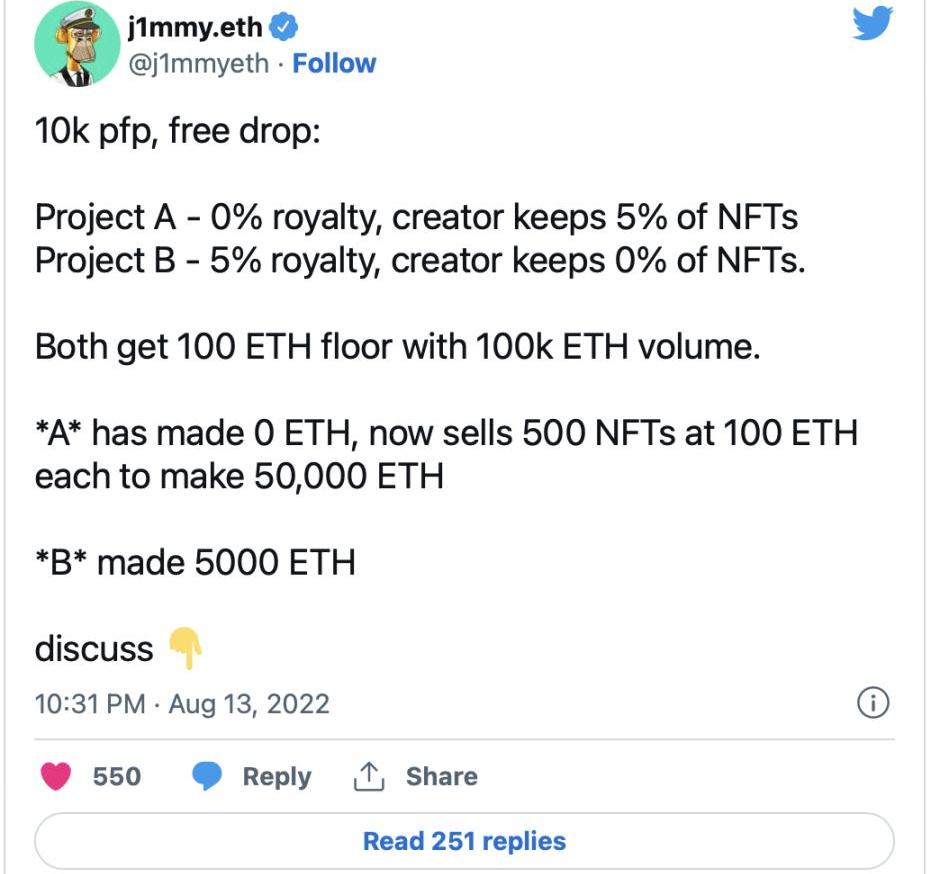Click the blue verified badge
Viewport: 931px width, 874px height.
[x=283, y=26]
